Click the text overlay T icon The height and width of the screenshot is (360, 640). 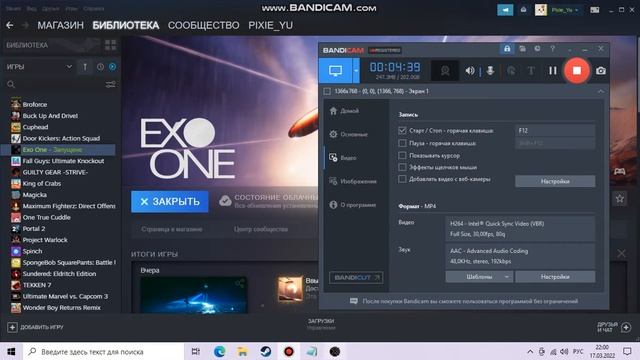(531, 71)
